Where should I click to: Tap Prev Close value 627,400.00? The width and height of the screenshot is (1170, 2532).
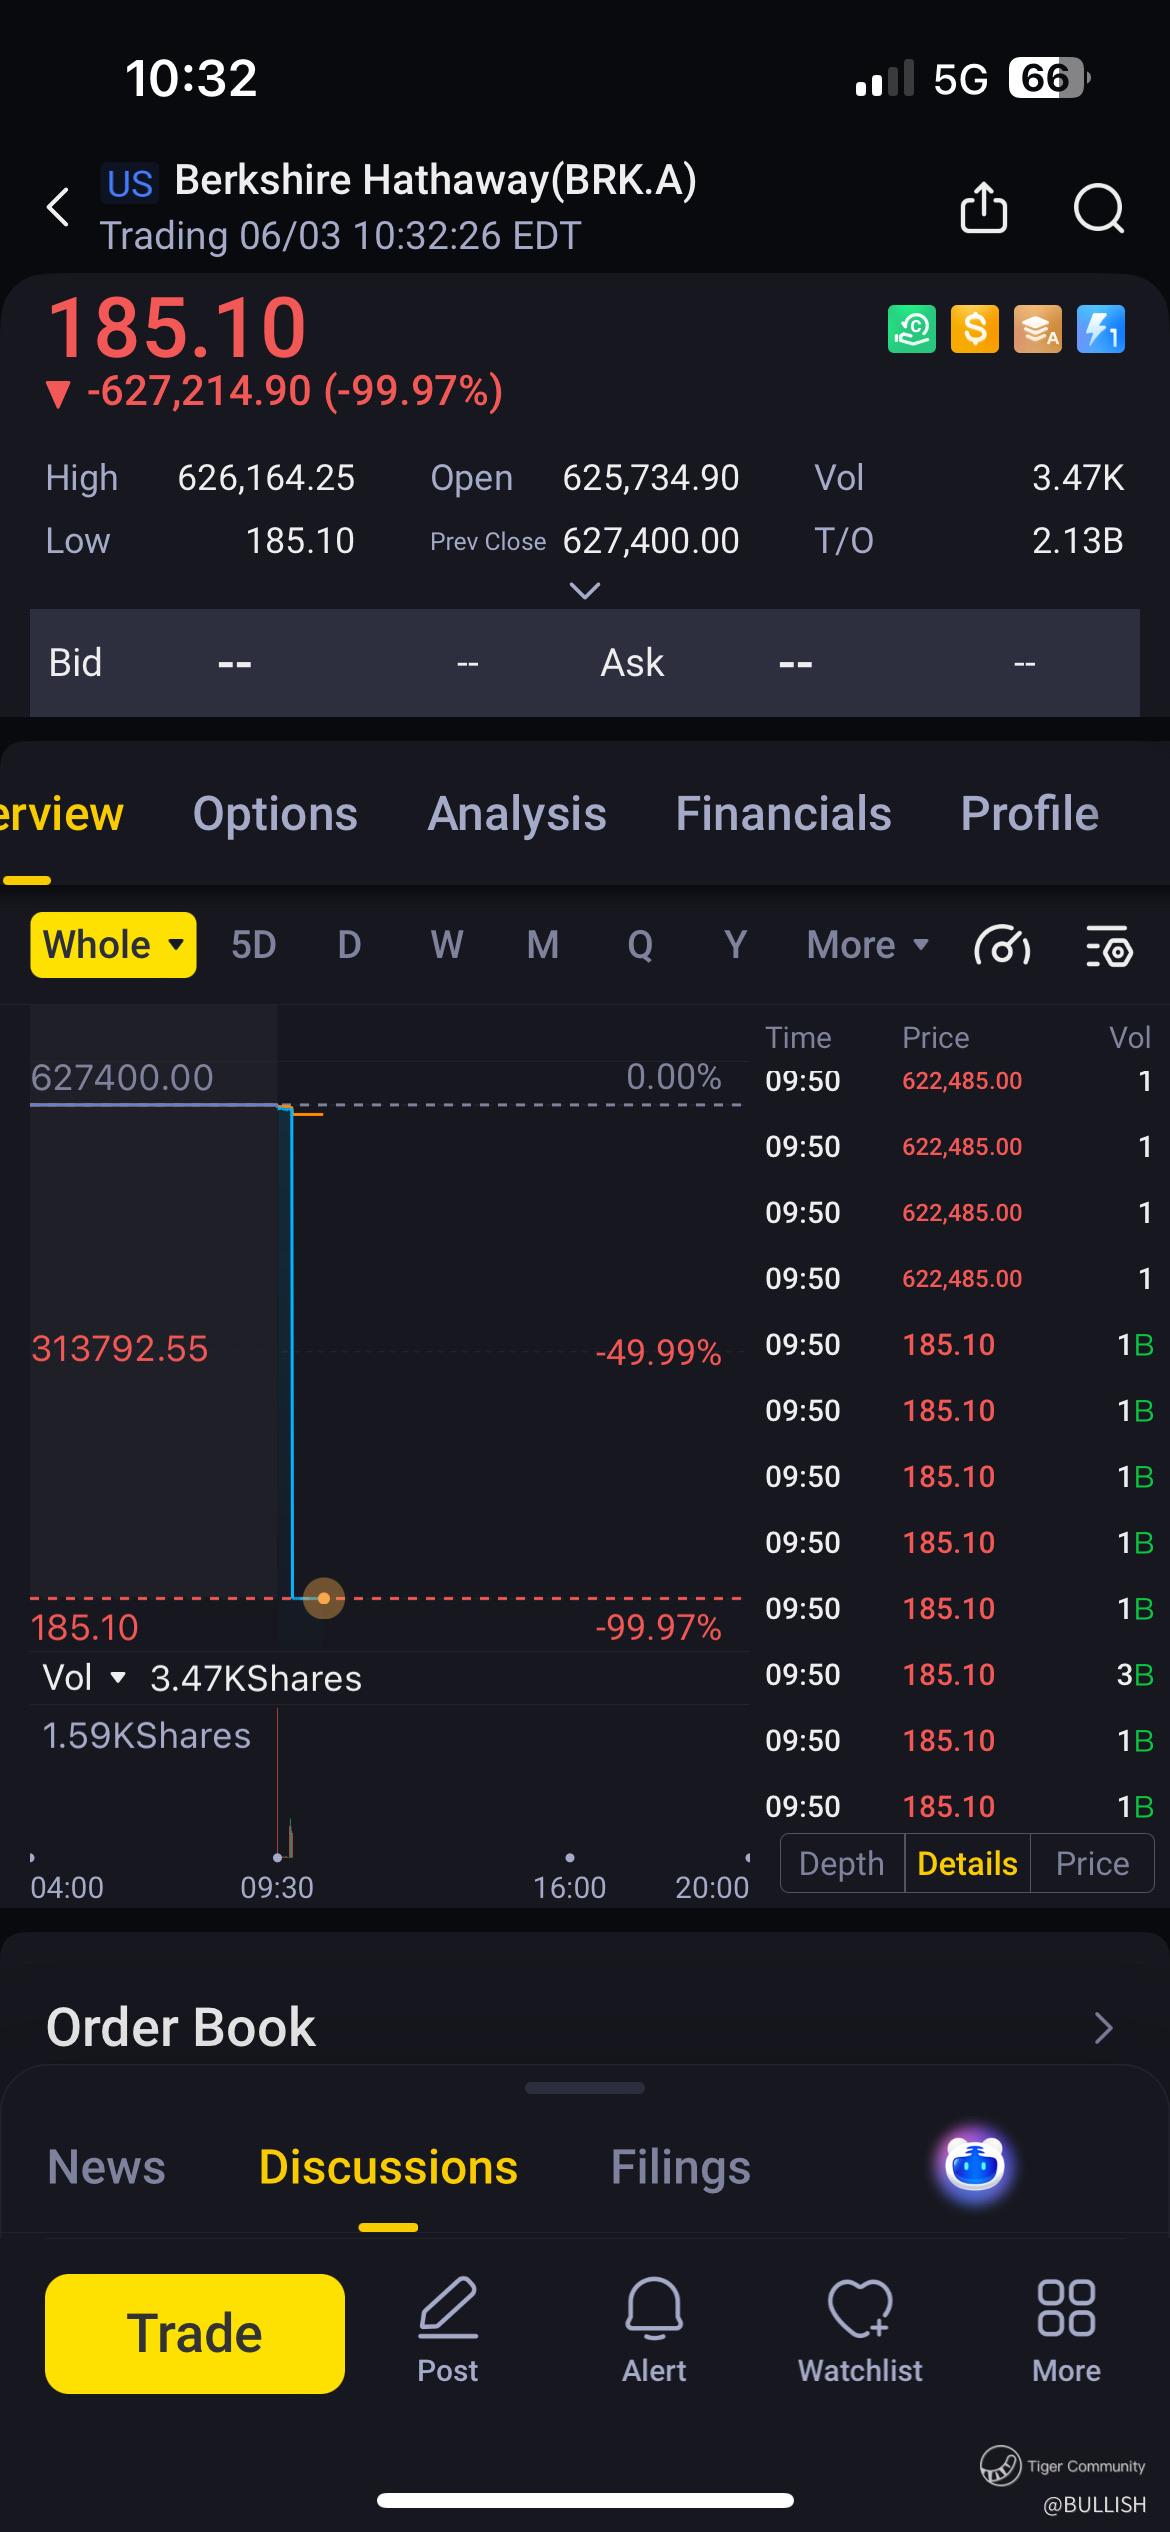click(x=651, y=541)
